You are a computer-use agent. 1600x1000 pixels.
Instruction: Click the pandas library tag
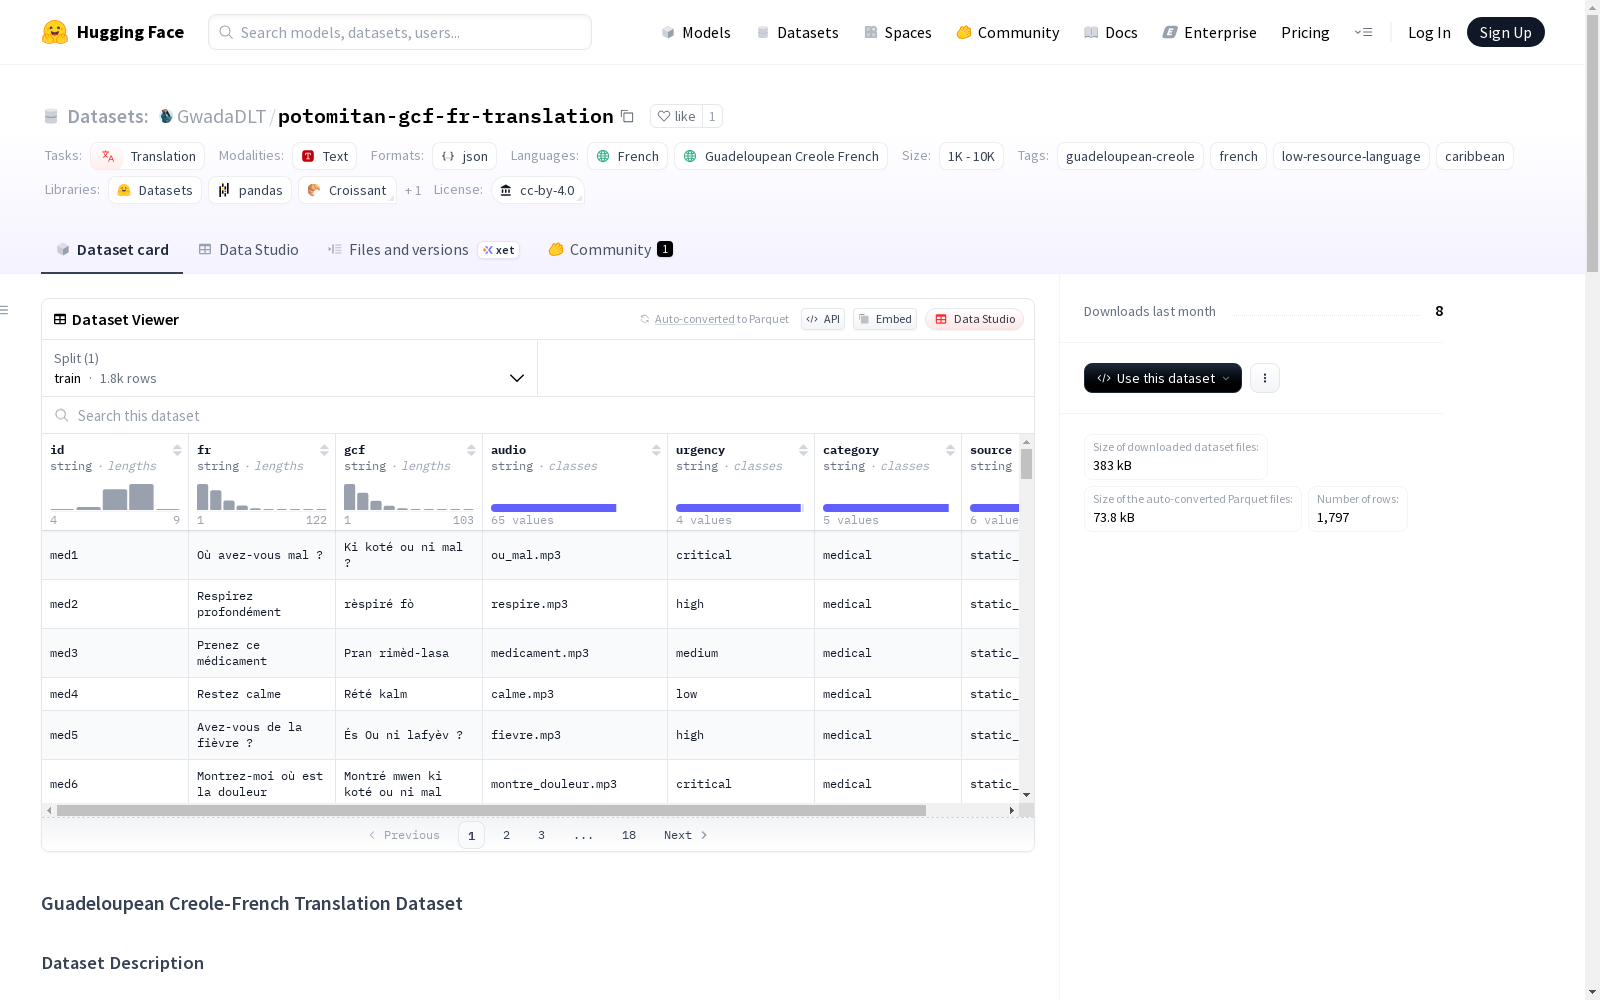(250, 190)
